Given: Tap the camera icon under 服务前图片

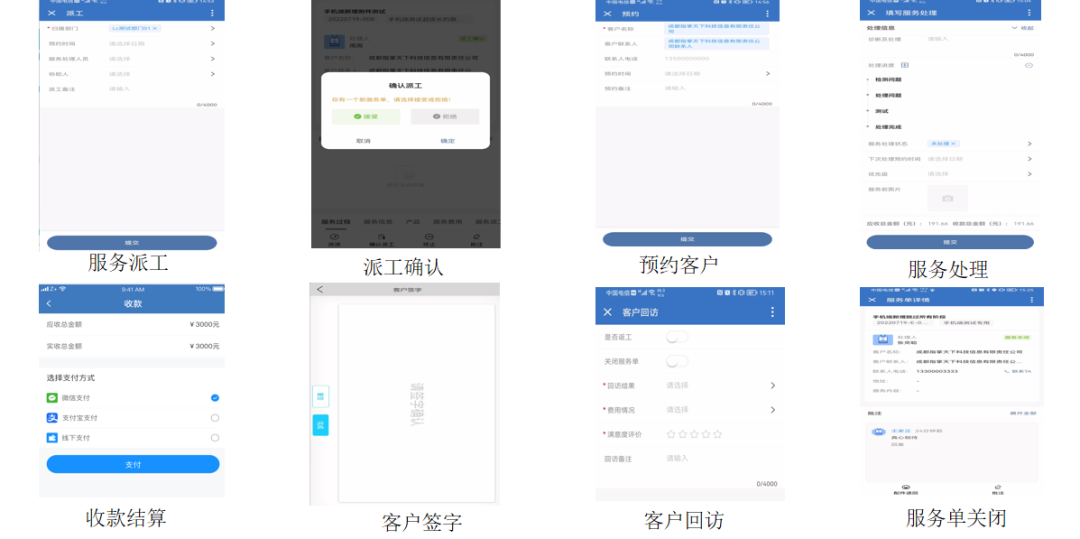Looking at the screenshot, I should point(947,198).
